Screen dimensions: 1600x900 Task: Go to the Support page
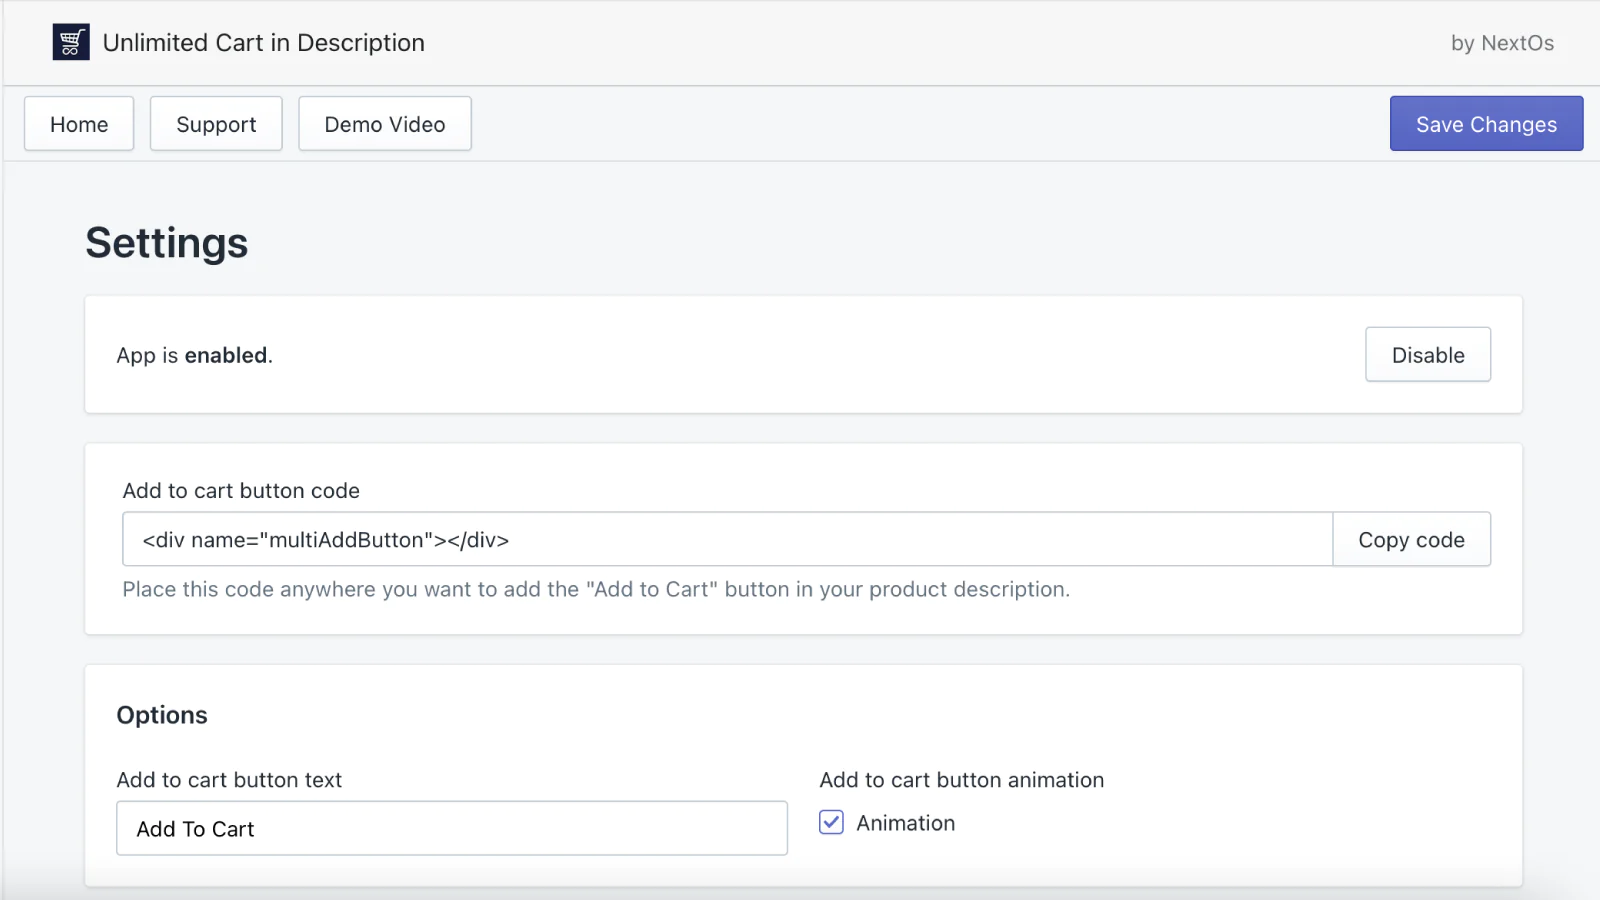coord(216,124)
